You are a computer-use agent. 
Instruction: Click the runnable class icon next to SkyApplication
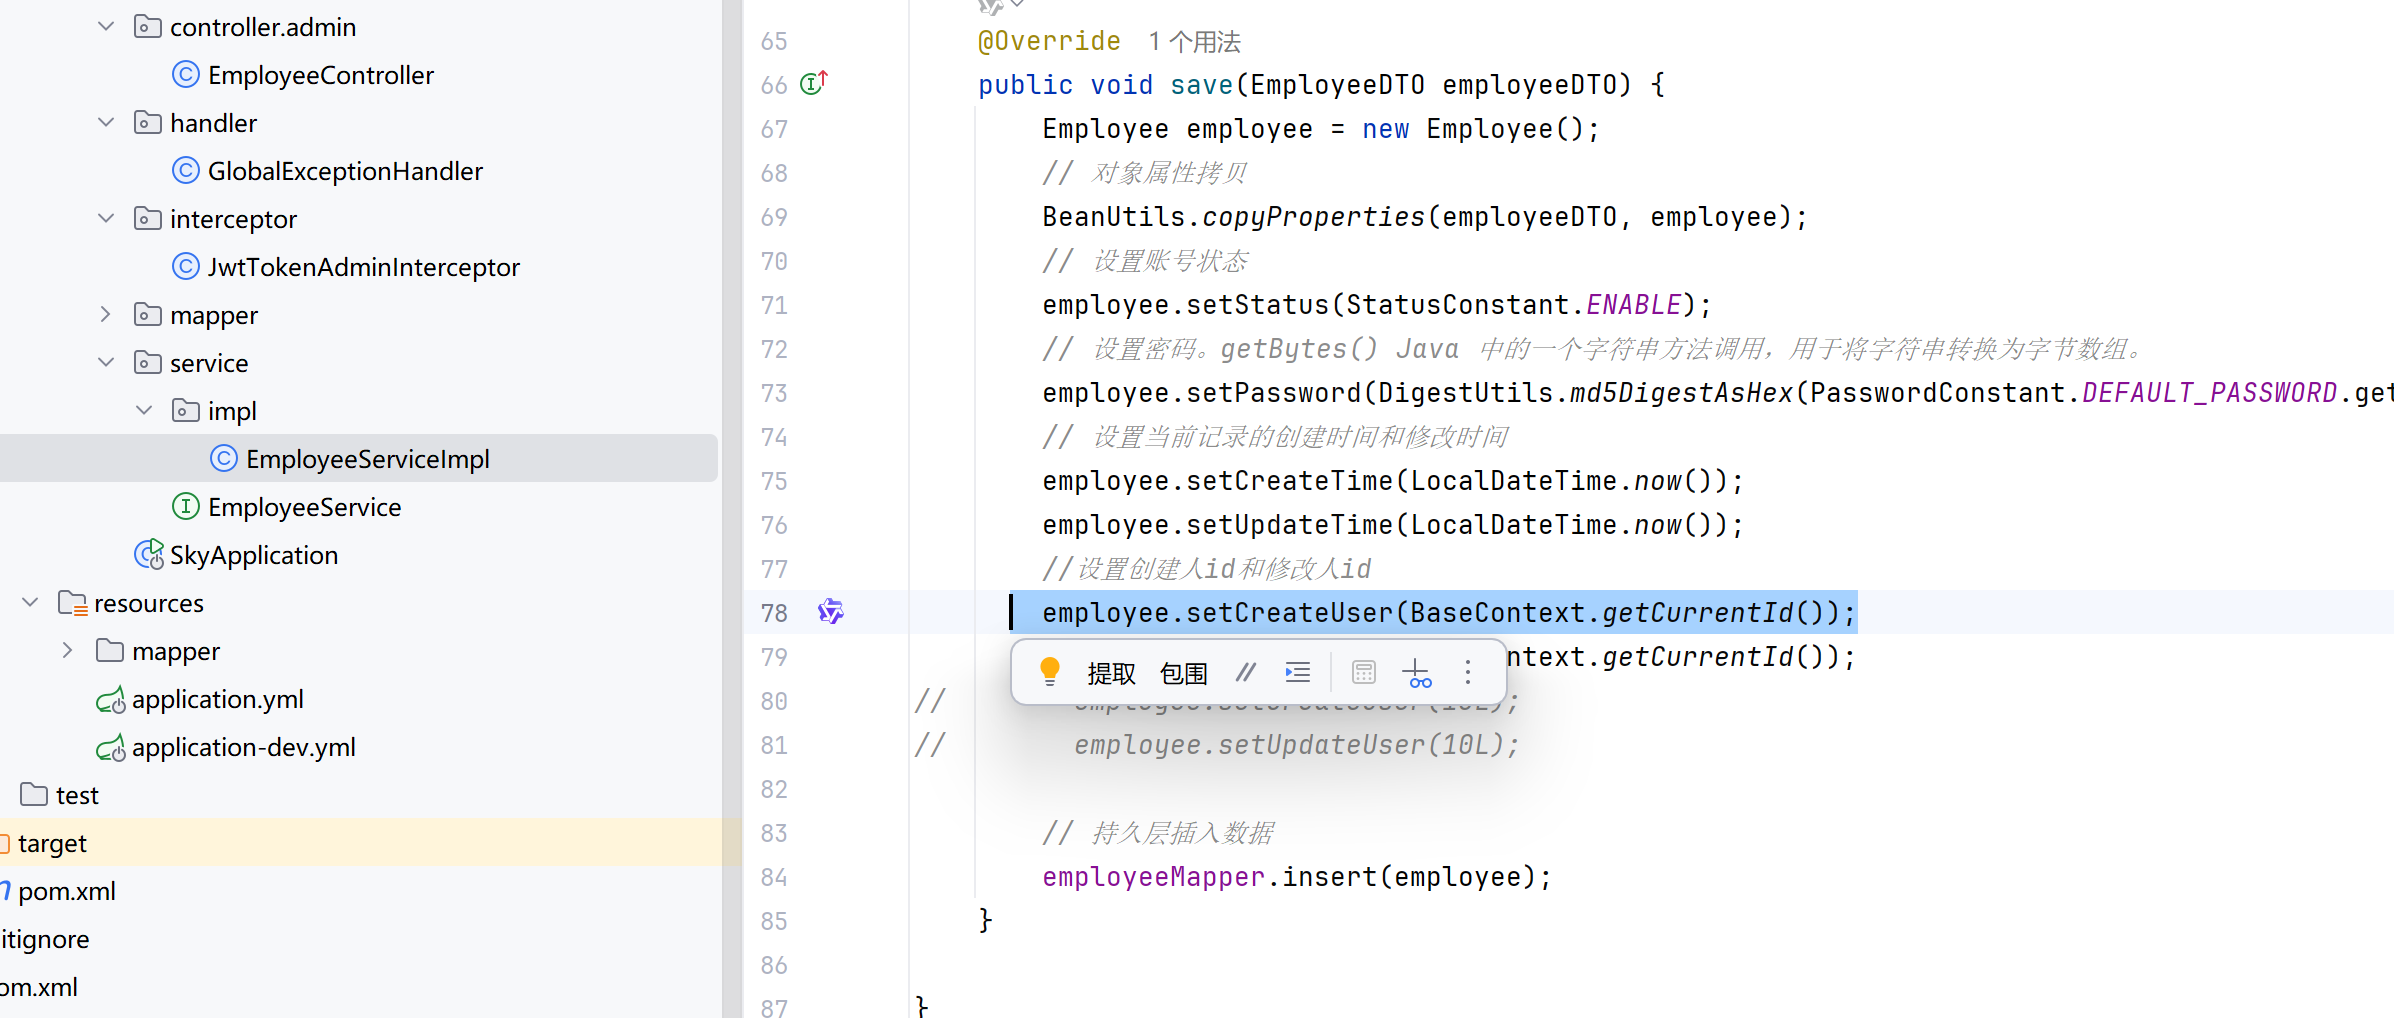pos(148,554)
